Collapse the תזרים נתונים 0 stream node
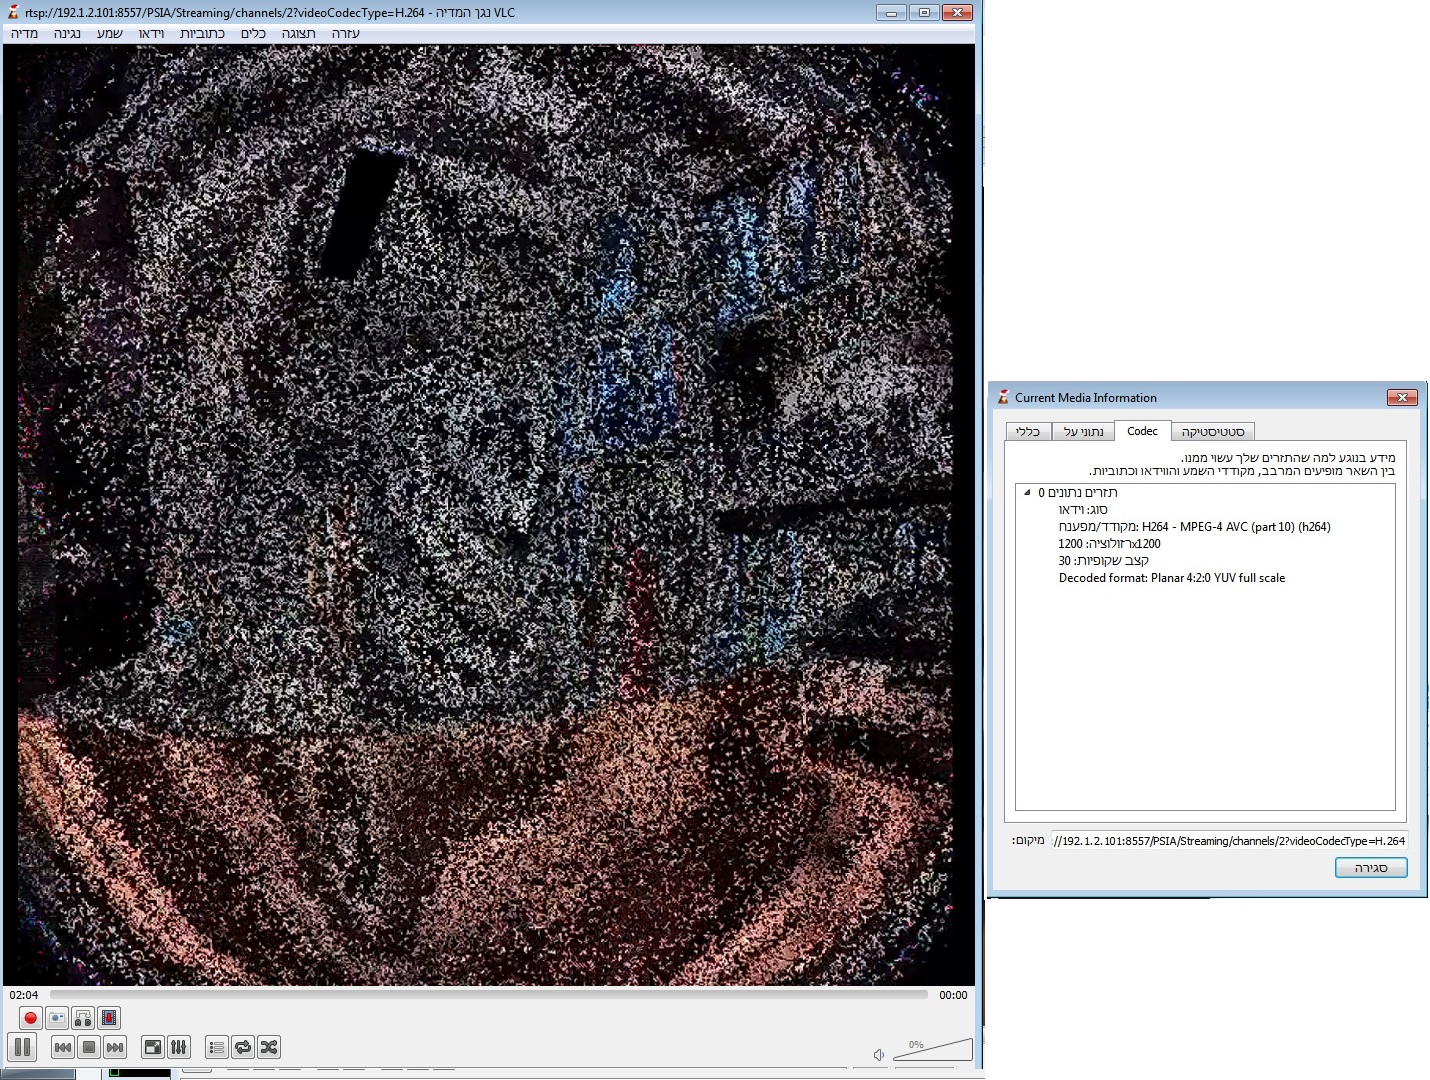This screenshot has width=1430, height=1080. coord(1027,492)
